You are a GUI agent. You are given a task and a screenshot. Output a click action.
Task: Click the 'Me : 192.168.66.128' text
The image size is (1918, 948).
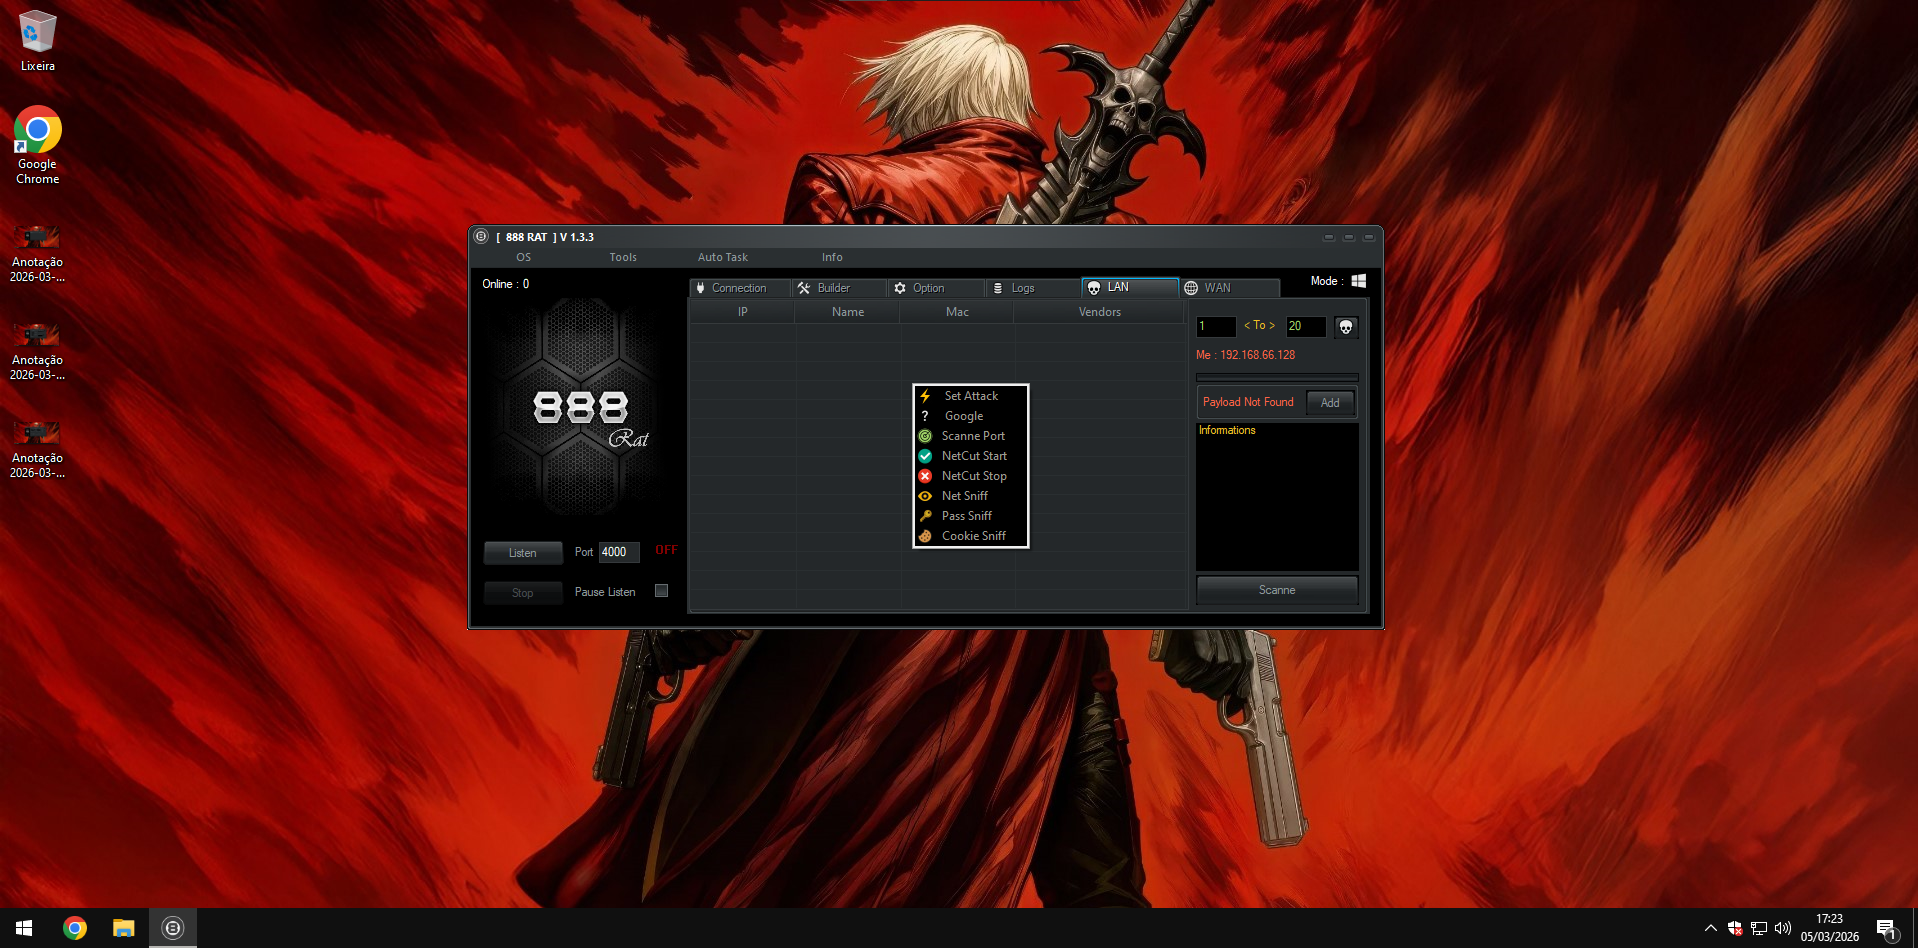(1246, 355)
